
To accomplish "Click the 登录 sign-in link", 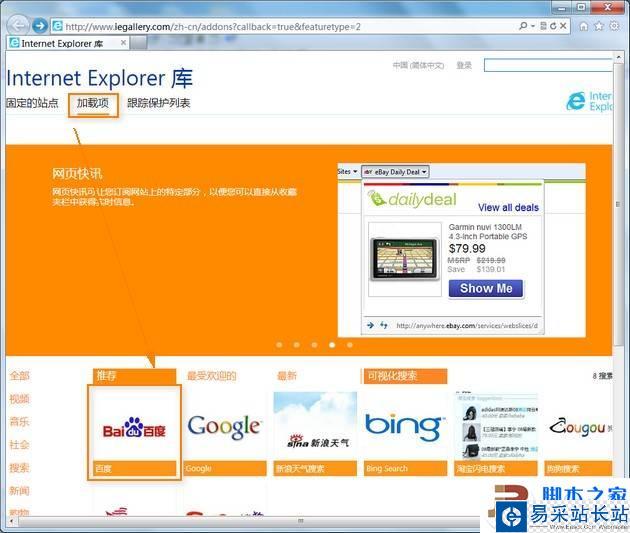I will pyautogui.click(x=464, y=65).
